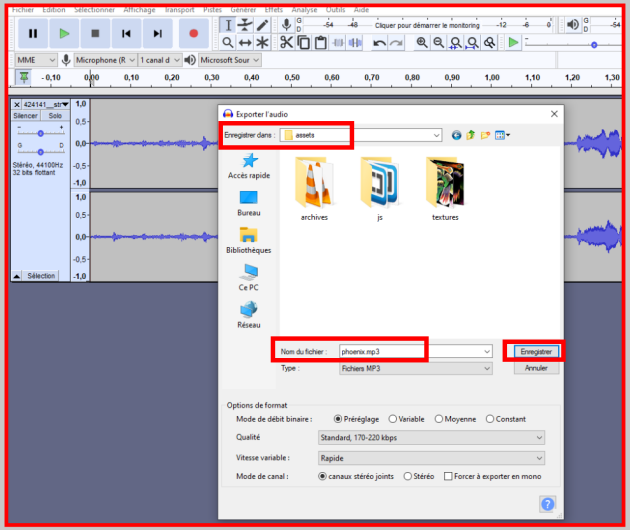Click the Record button in transport toolbar

coord(193,34)
